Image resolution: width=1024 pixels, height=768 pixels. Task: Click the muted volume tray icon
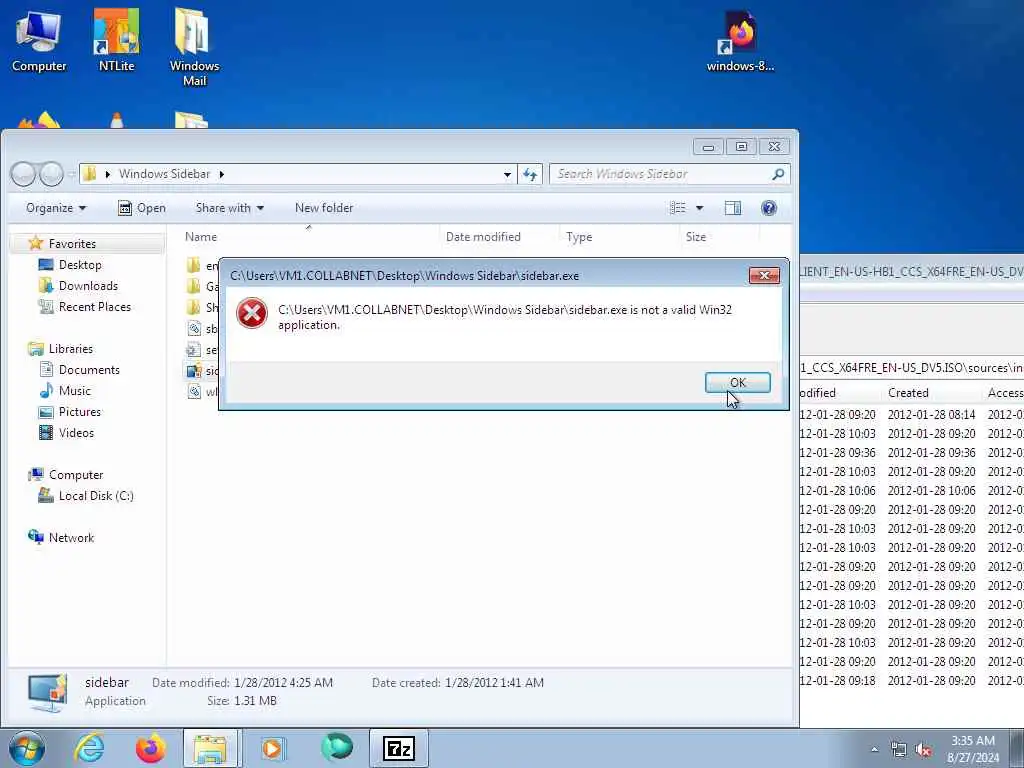[x=923, y=750]
